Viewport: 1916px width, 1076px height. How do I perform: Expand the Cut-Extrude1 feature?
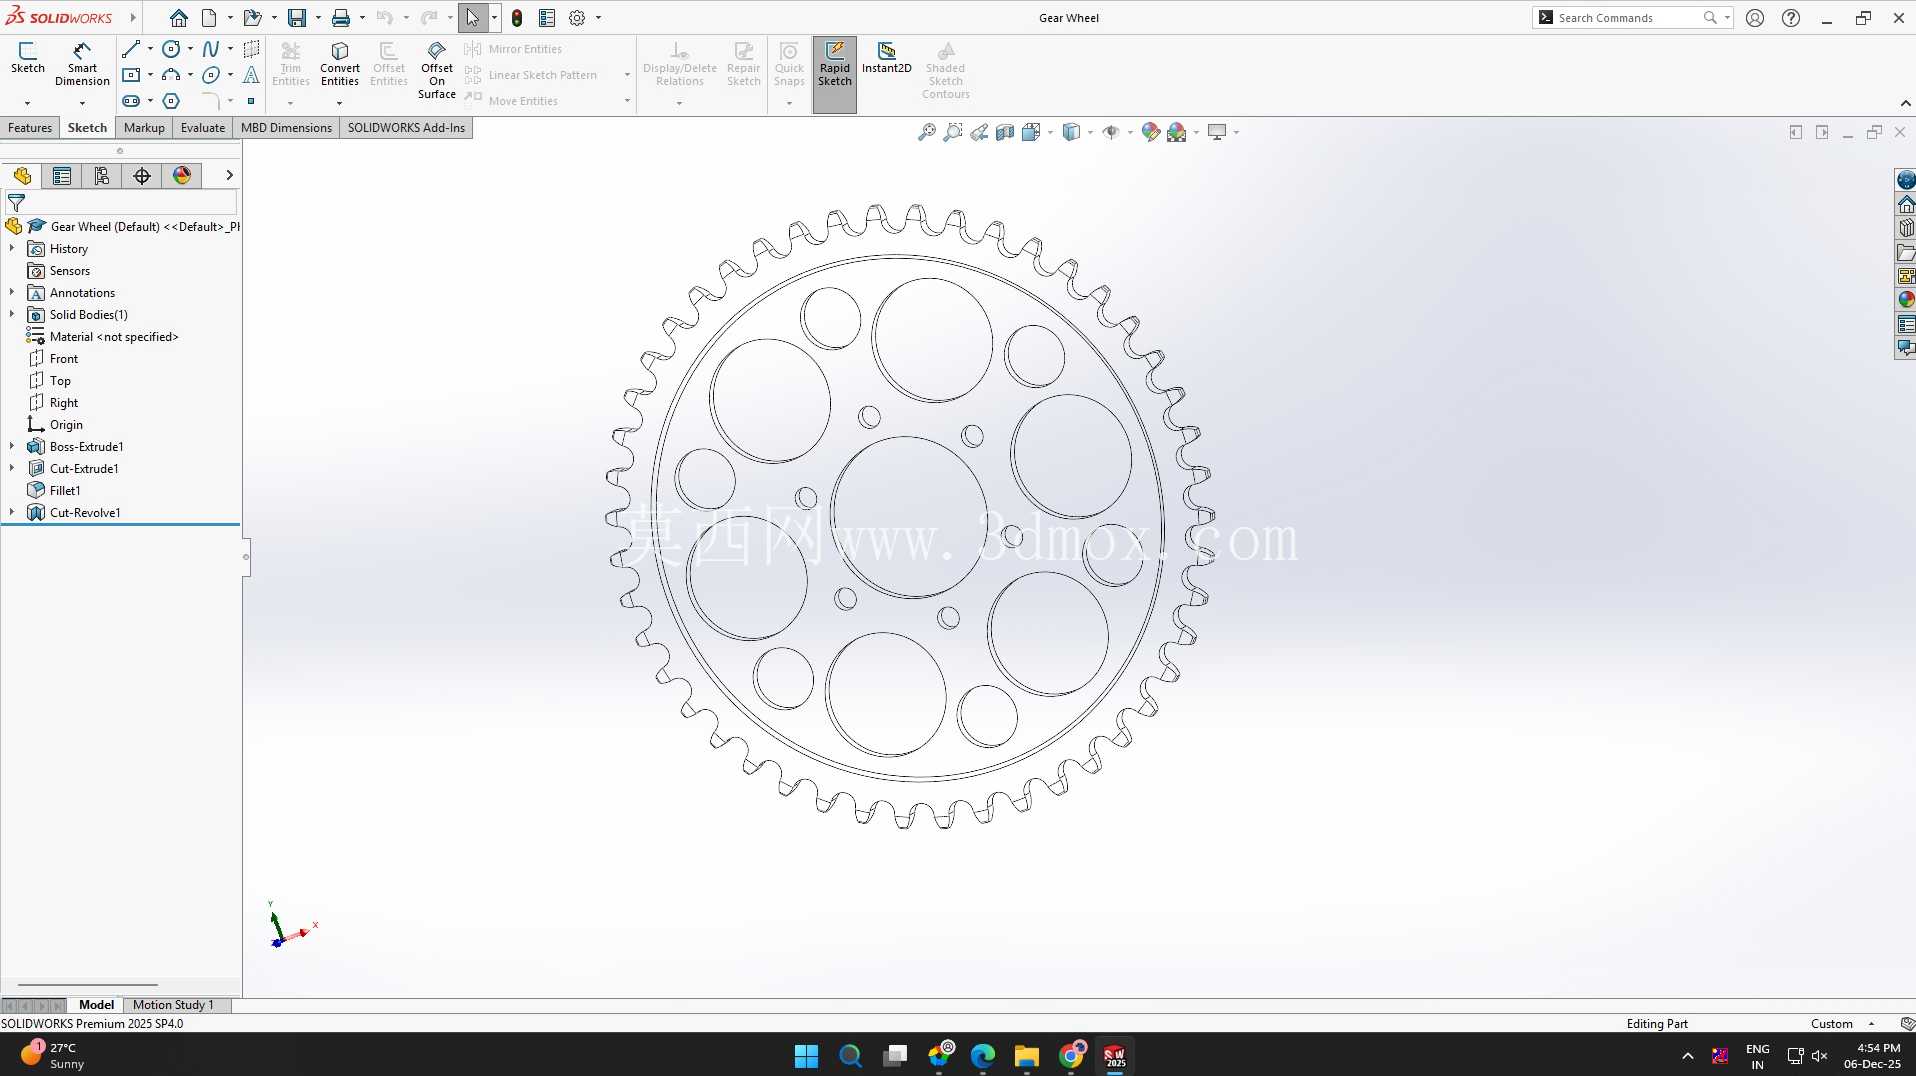point(12,468)
